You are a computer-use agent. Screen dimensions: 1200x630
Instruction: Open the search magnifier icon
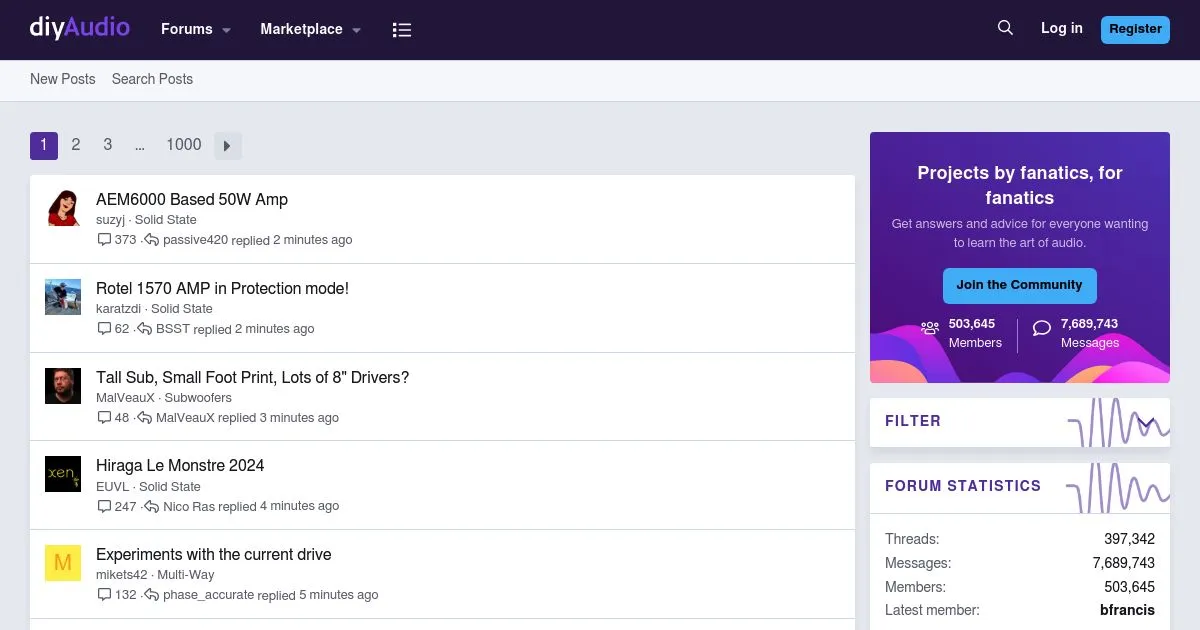[1005, 28]
